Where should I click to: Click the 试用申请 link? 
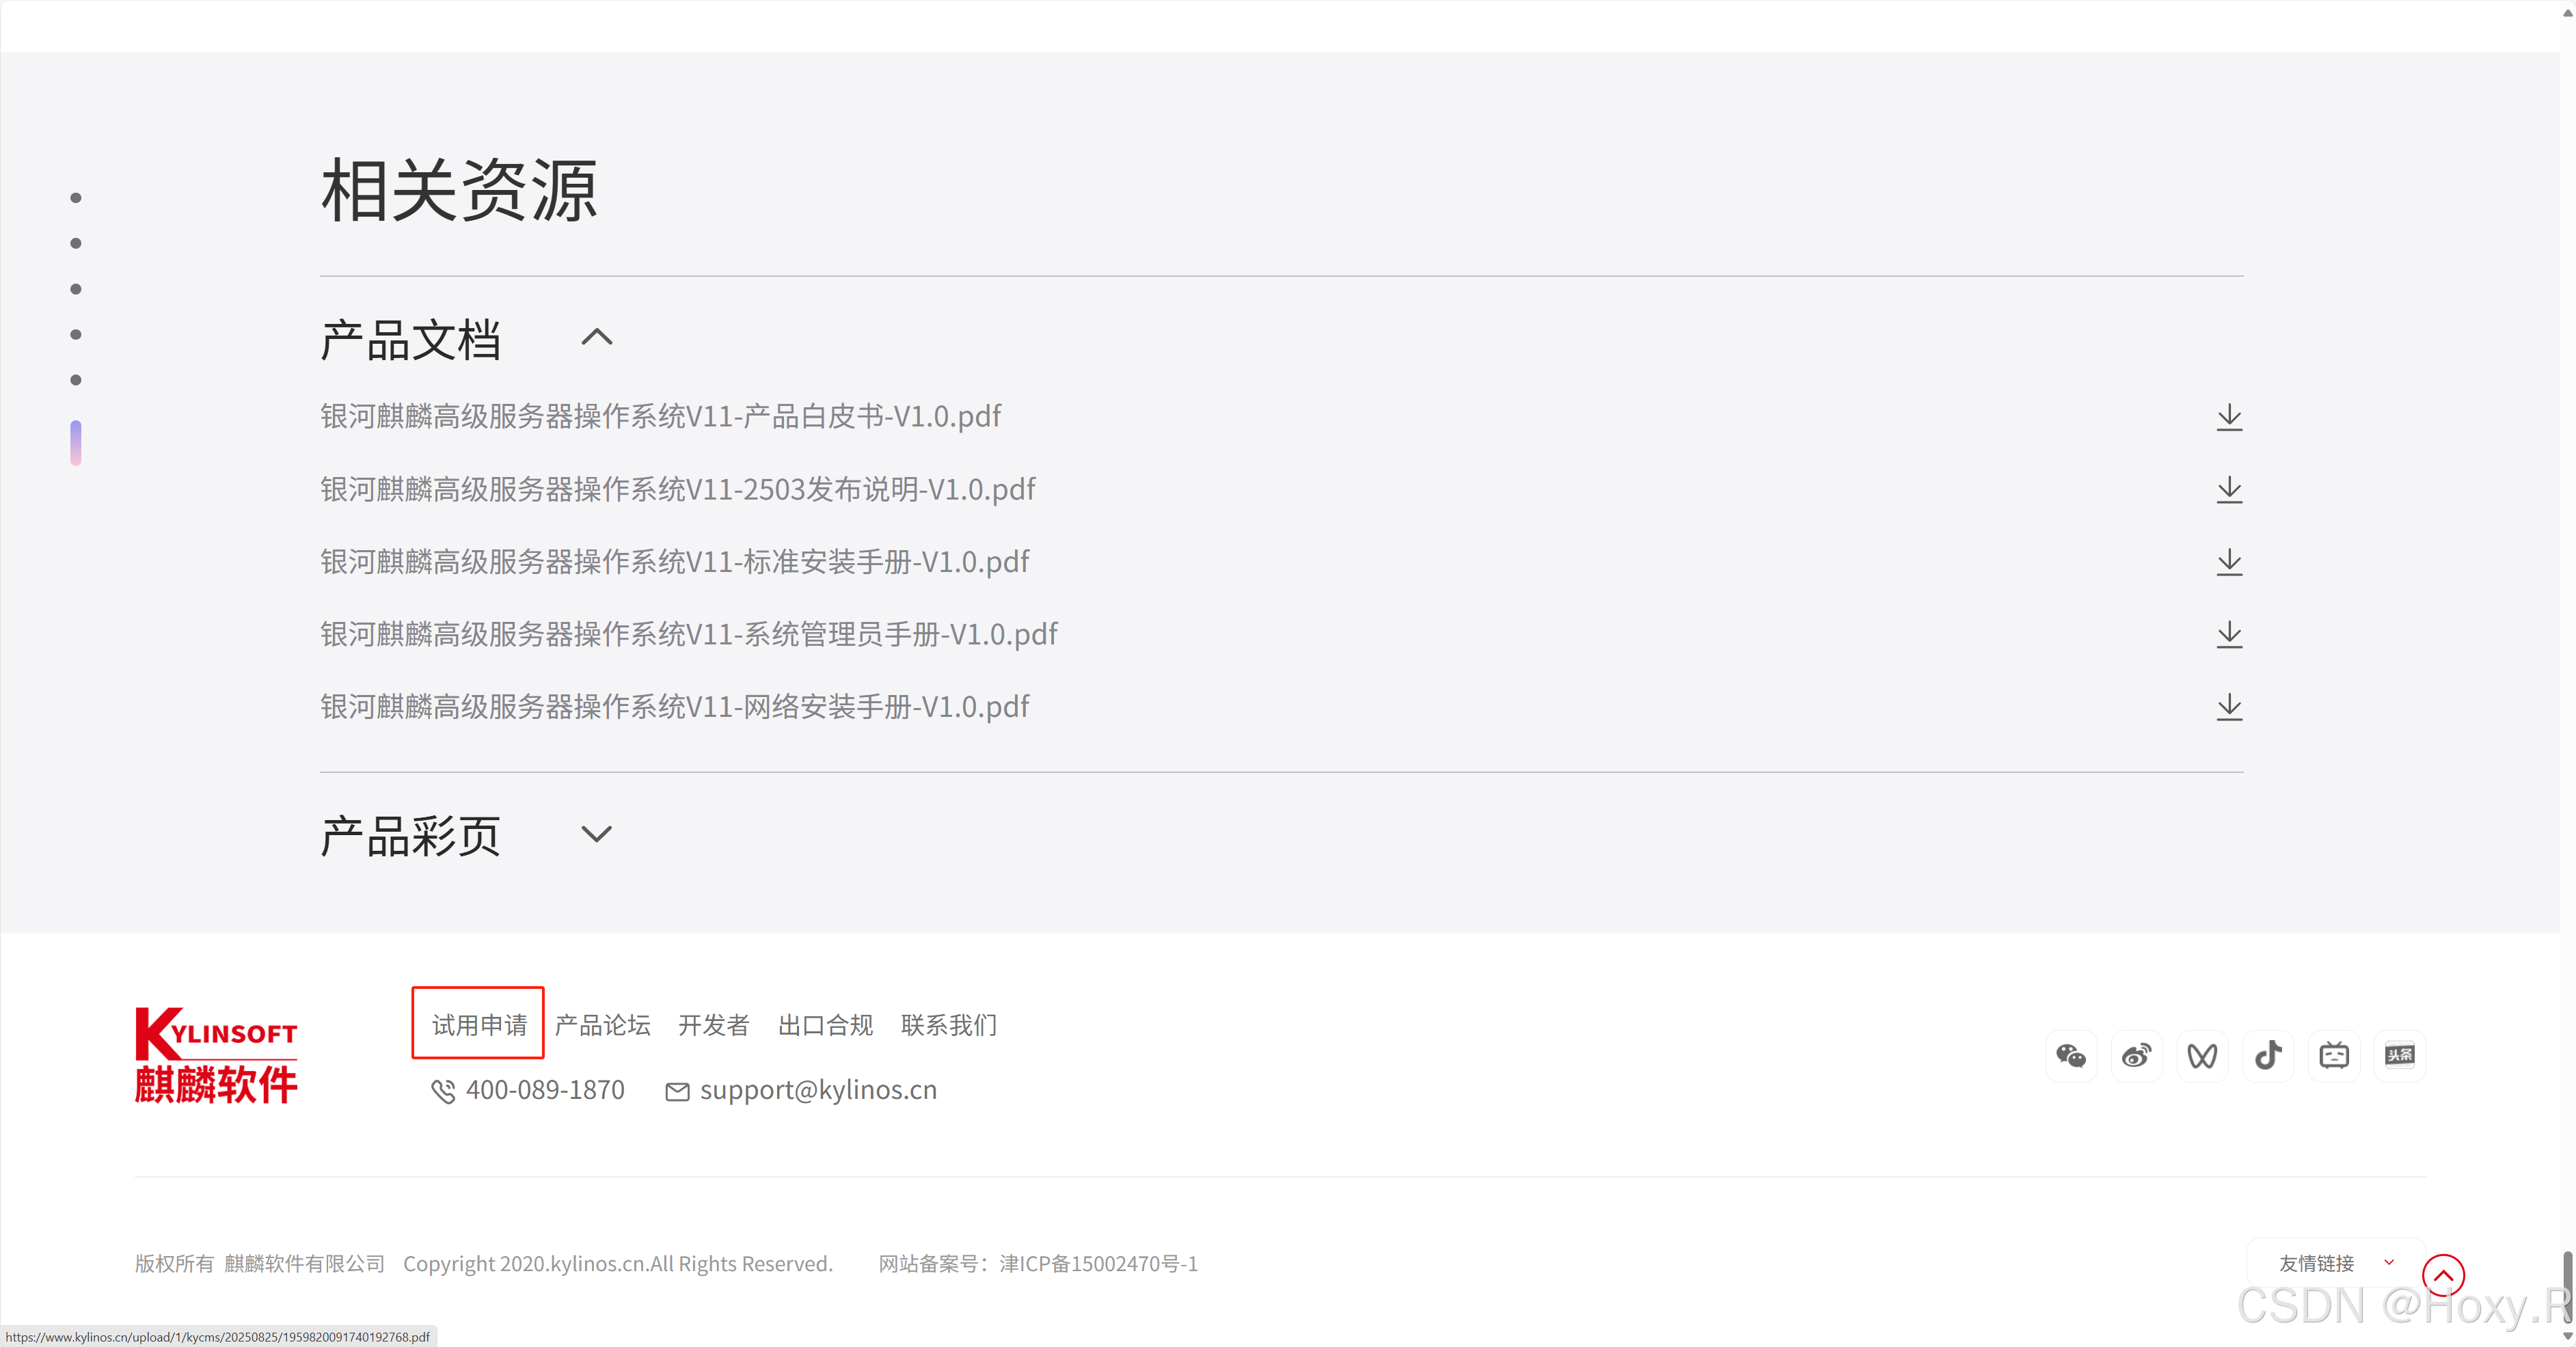pyautogui.click(x=477, y=1023)
